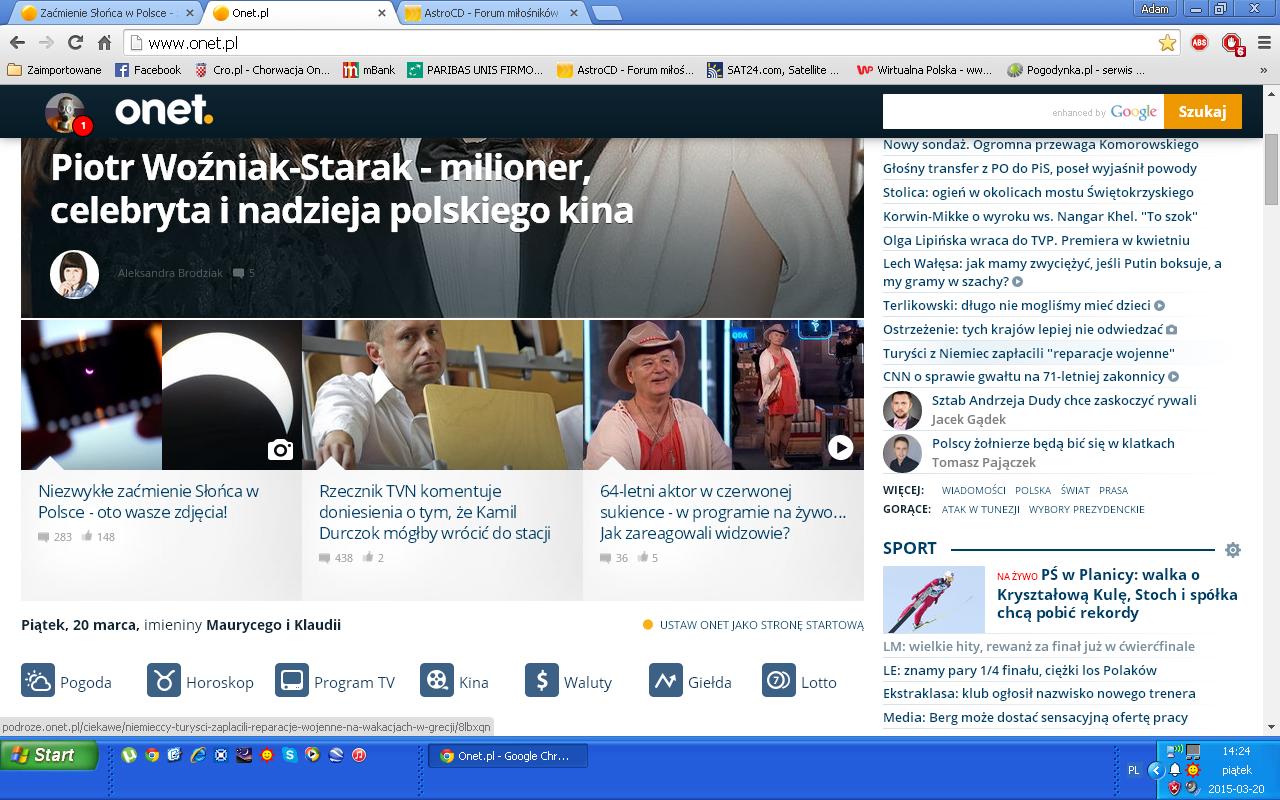The width and height of the screenshot is (1280, 800).
Task: Launch iTunes from the quick launch bar
Action: [359, 756]
